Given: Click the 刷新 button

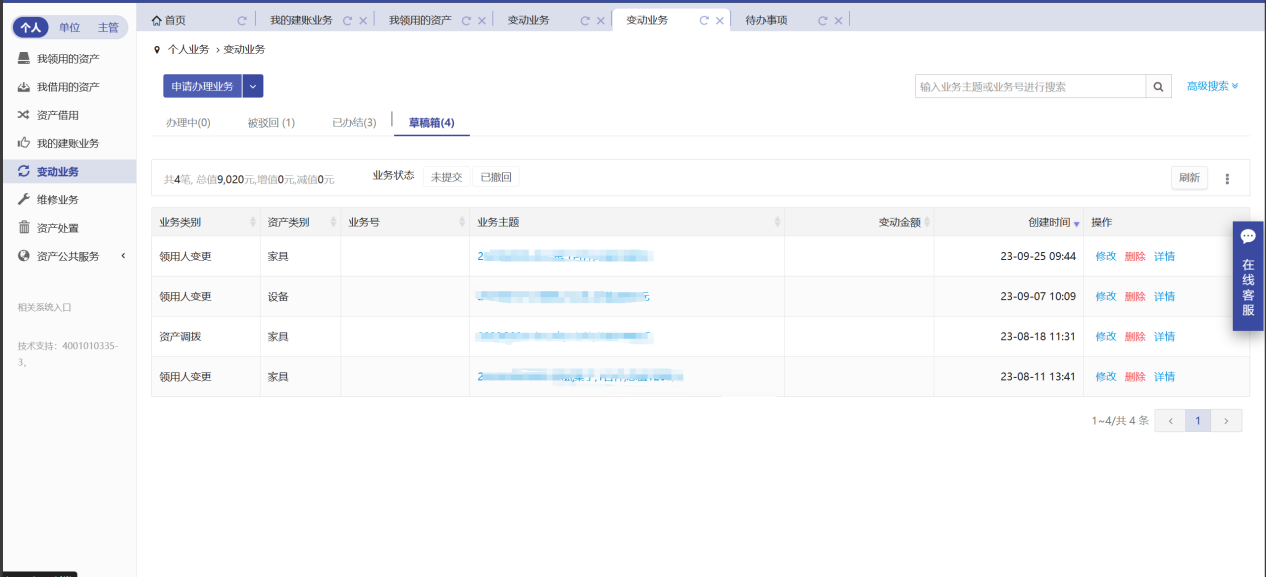Looking at the screenshot, I should click(x=1189, y=178).
